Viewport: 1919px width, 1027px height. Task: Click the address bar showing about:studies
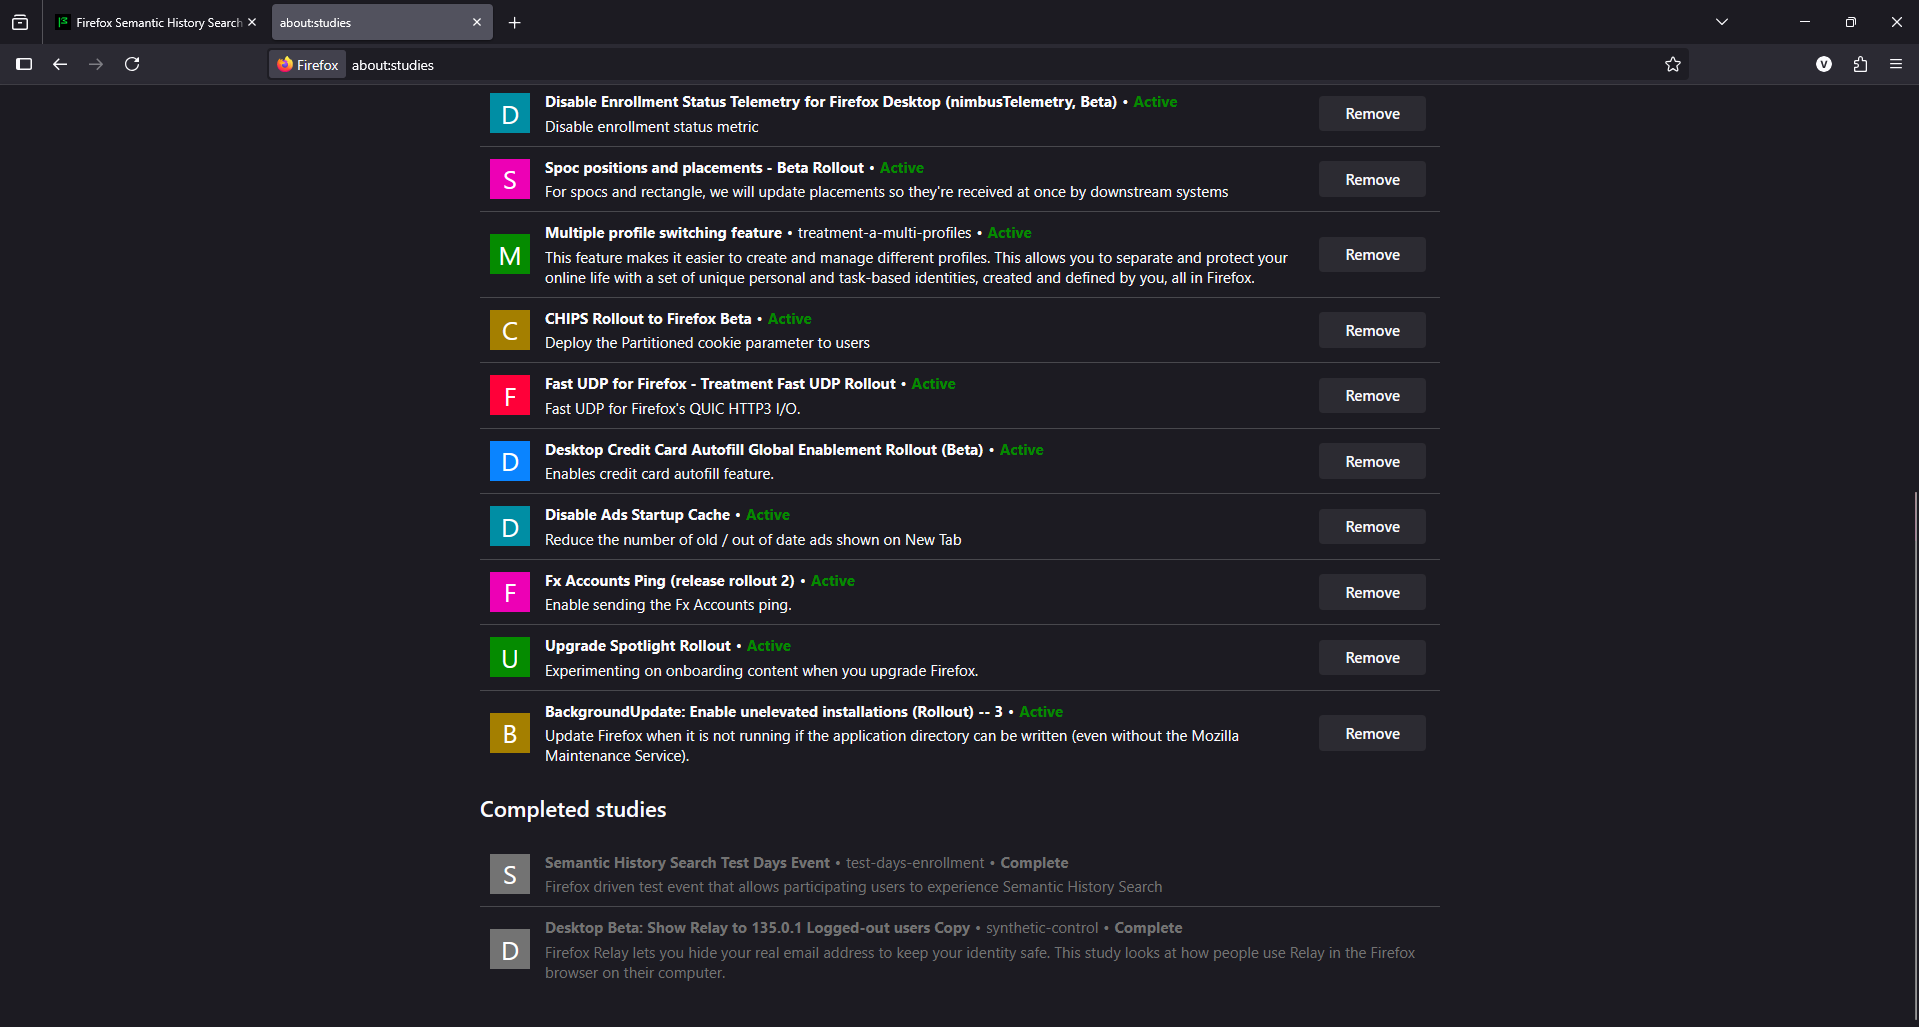click(x=900, y=65)
